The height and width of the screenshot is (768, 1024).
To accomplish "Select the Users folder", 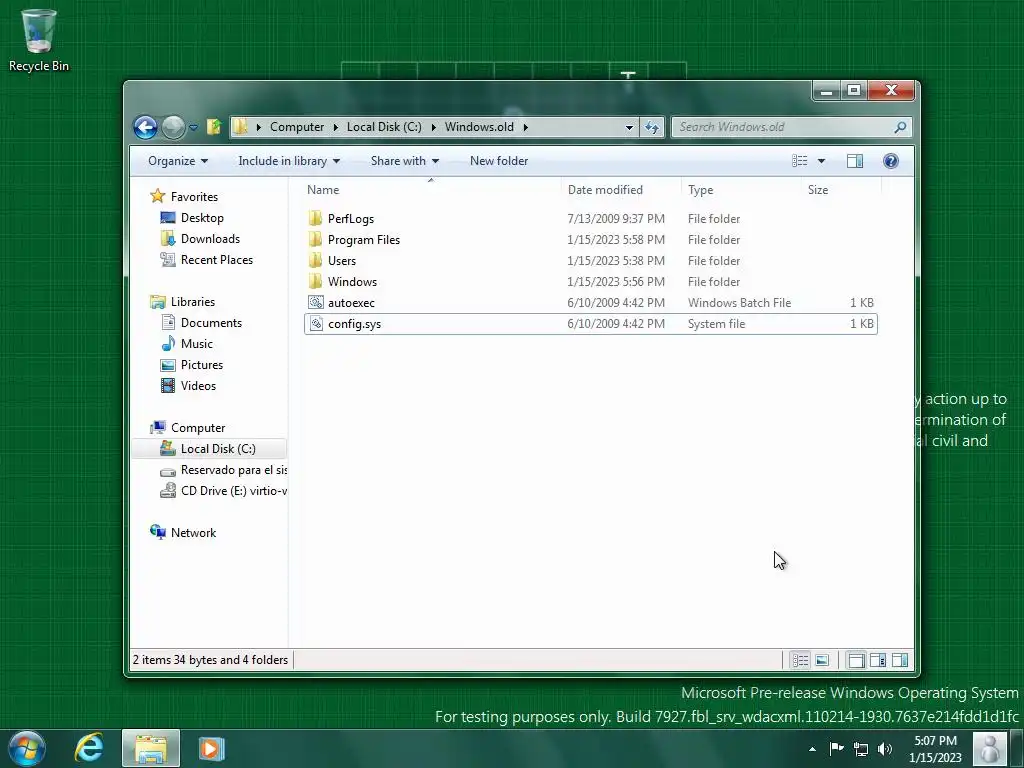I will 590,261.
